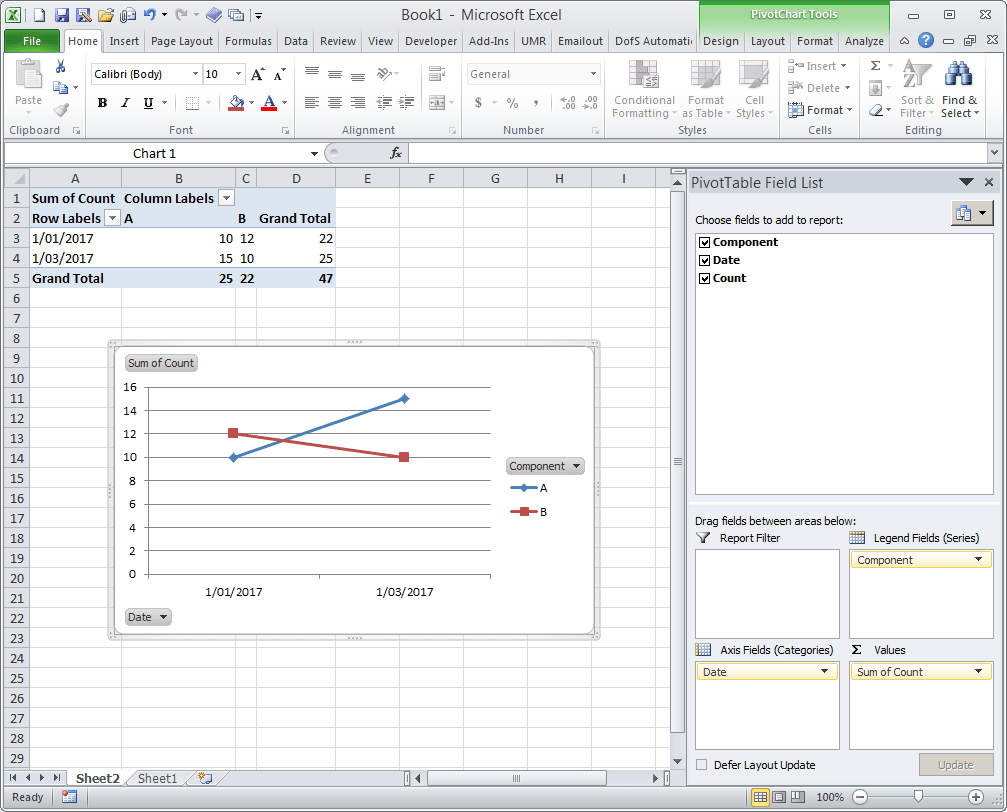Open the PivotChart Design tab
The image size is (1007, 812).
(x=721, y=41)
